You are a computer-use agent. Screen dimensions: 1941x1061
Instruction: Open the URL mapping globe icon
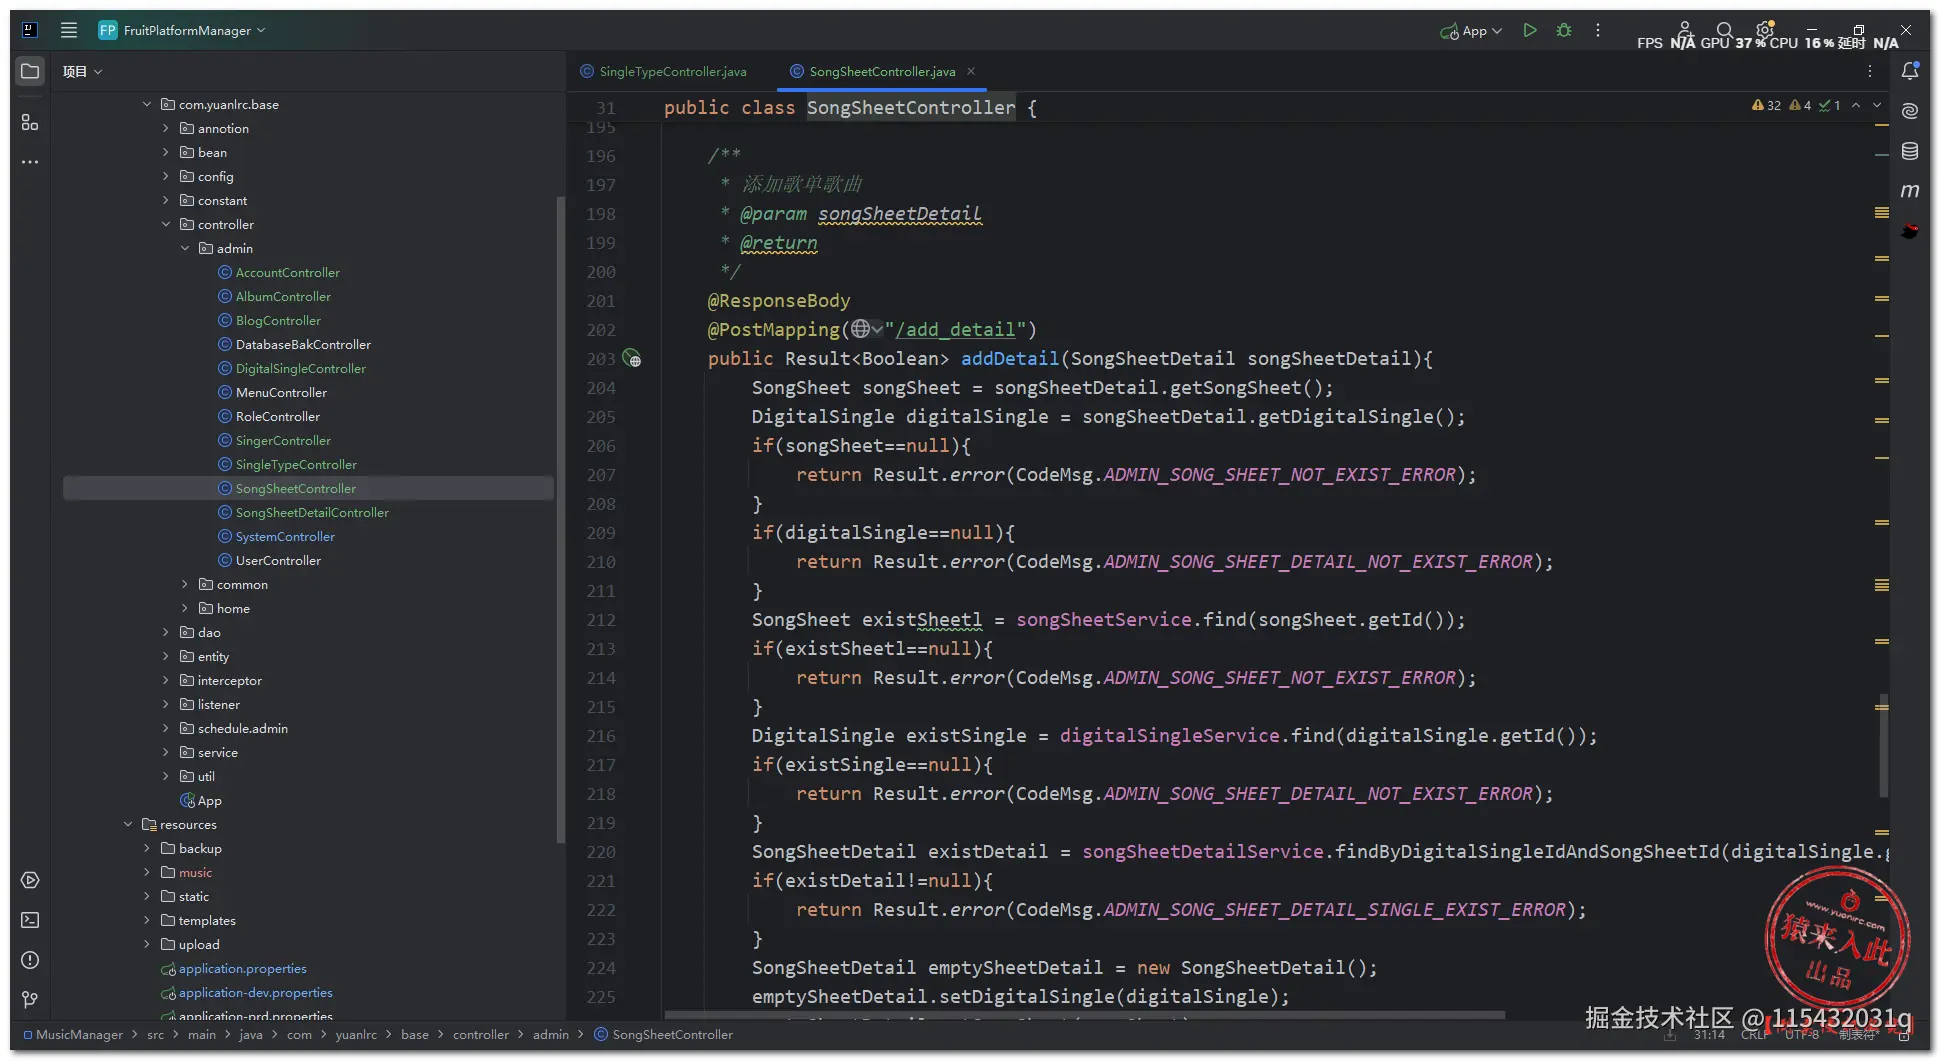pos(866,329)
